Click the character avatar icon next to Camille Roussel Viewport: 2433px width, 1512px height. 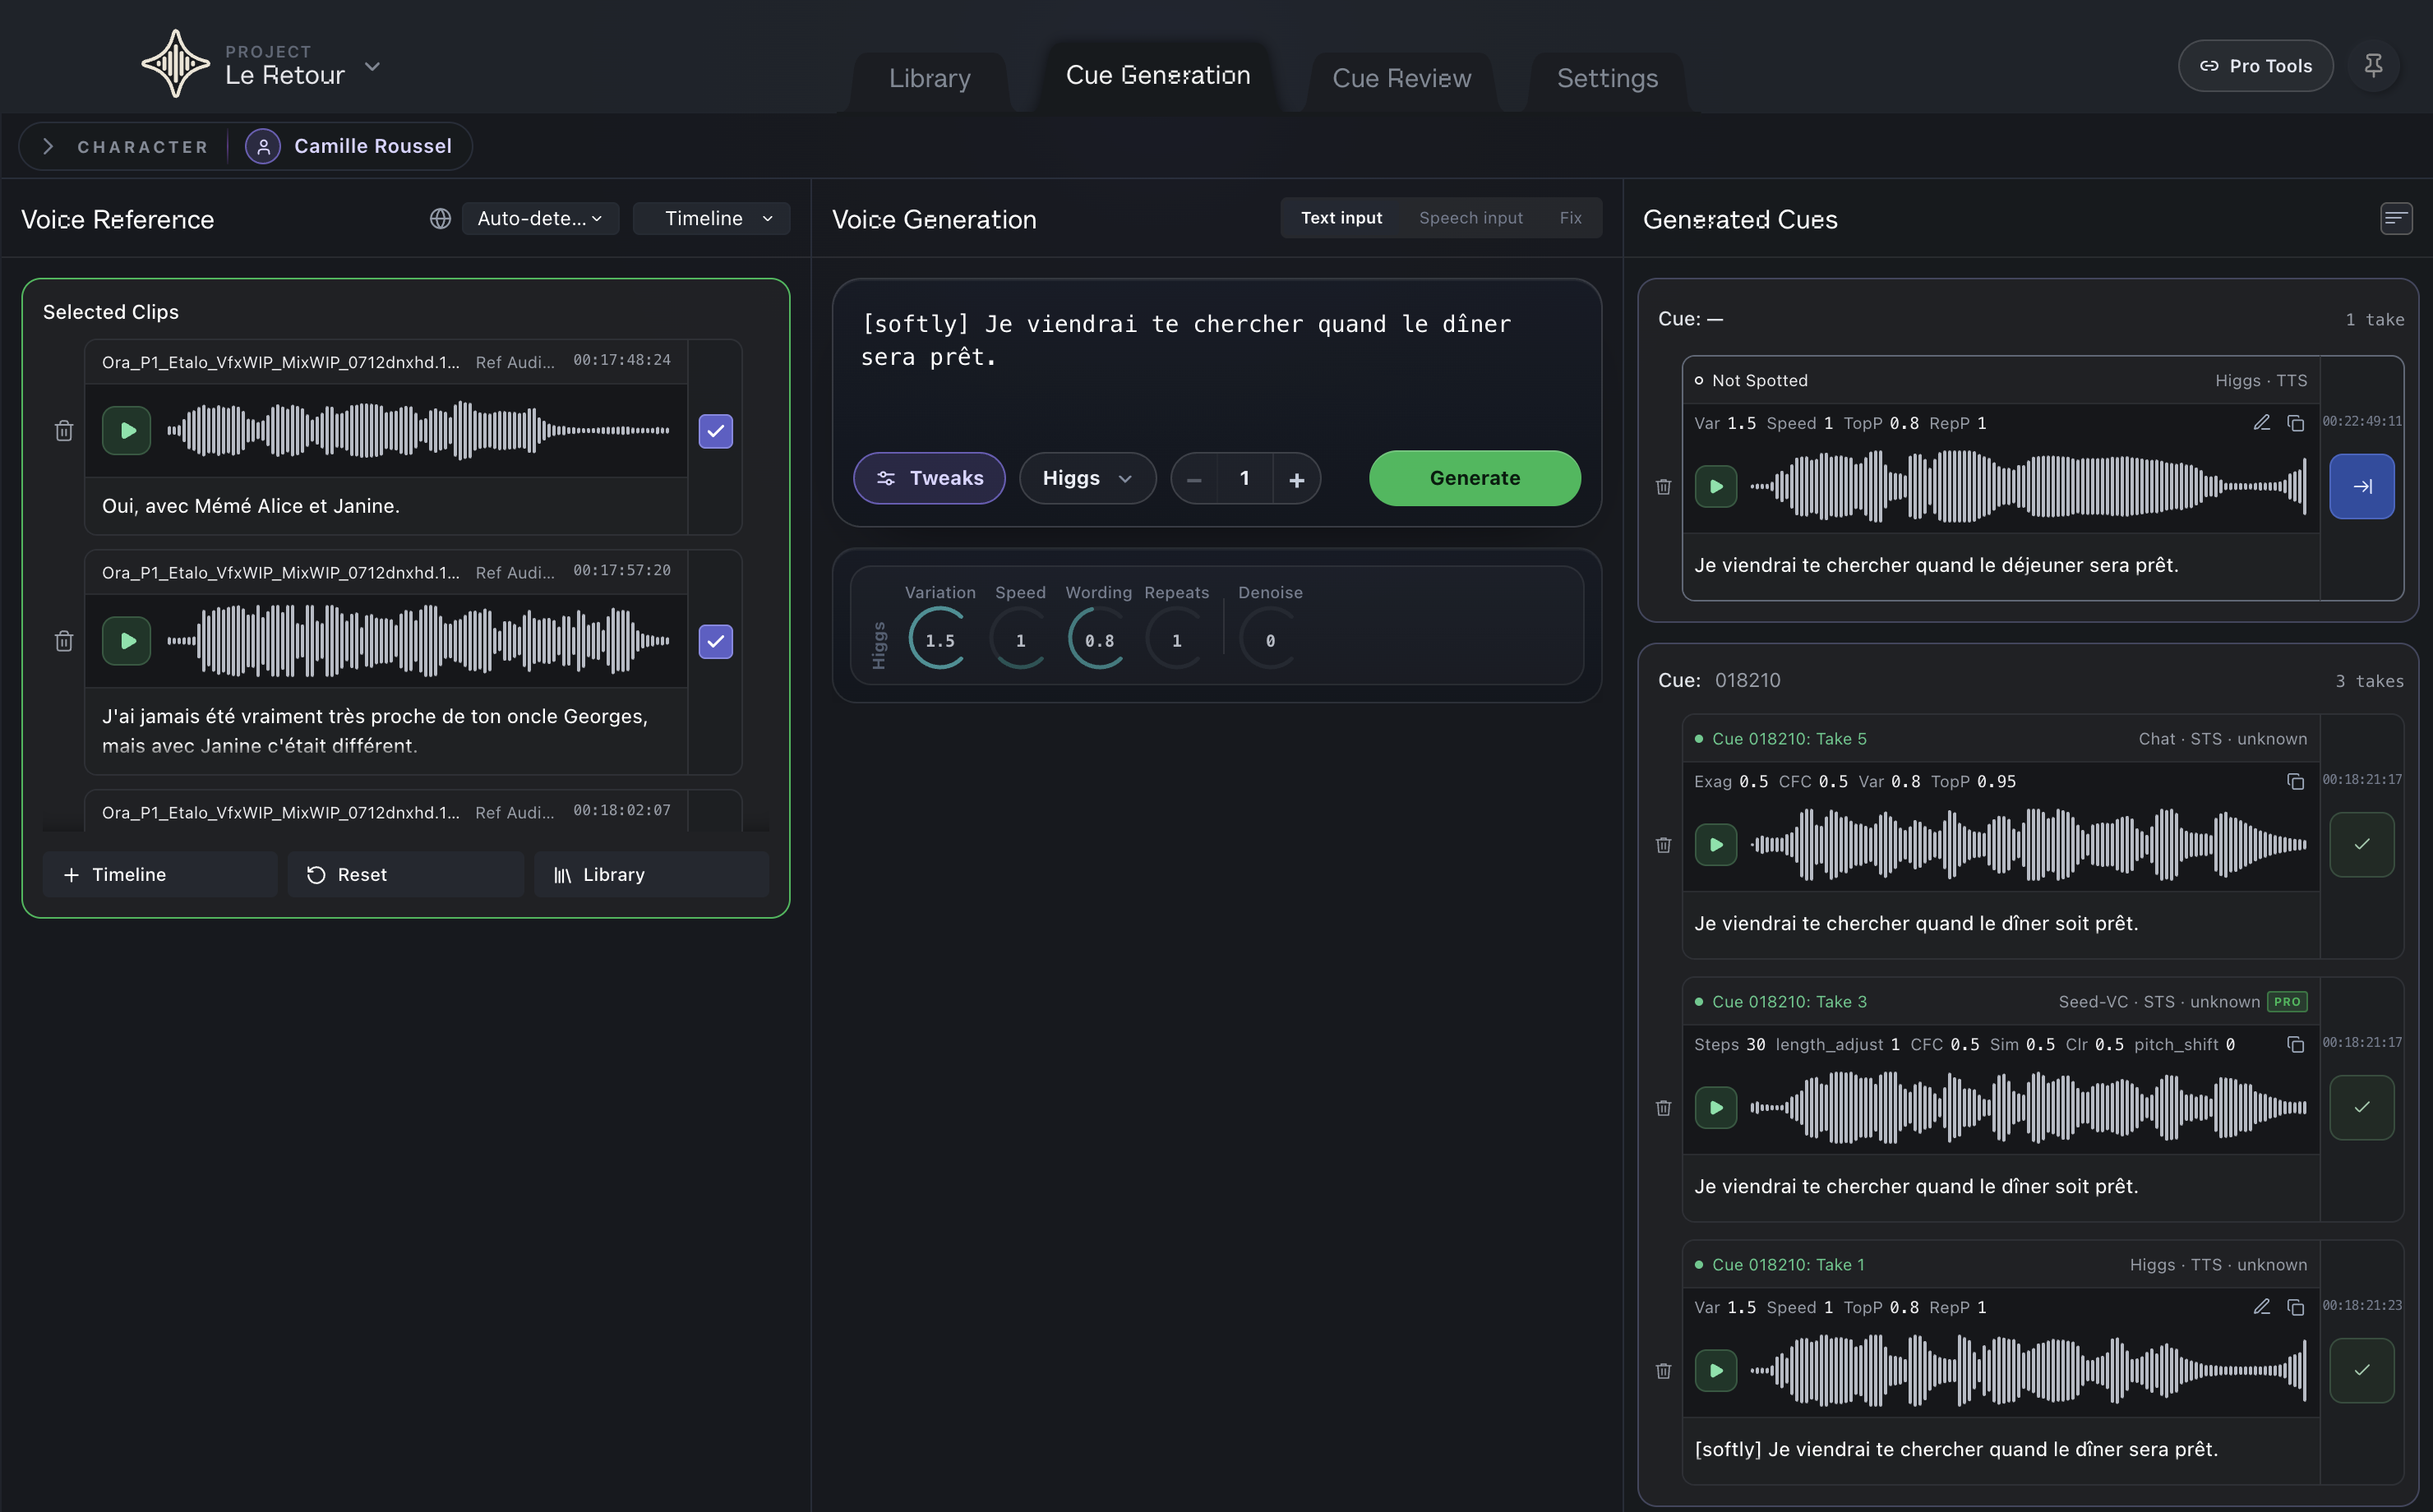[263, 147]
